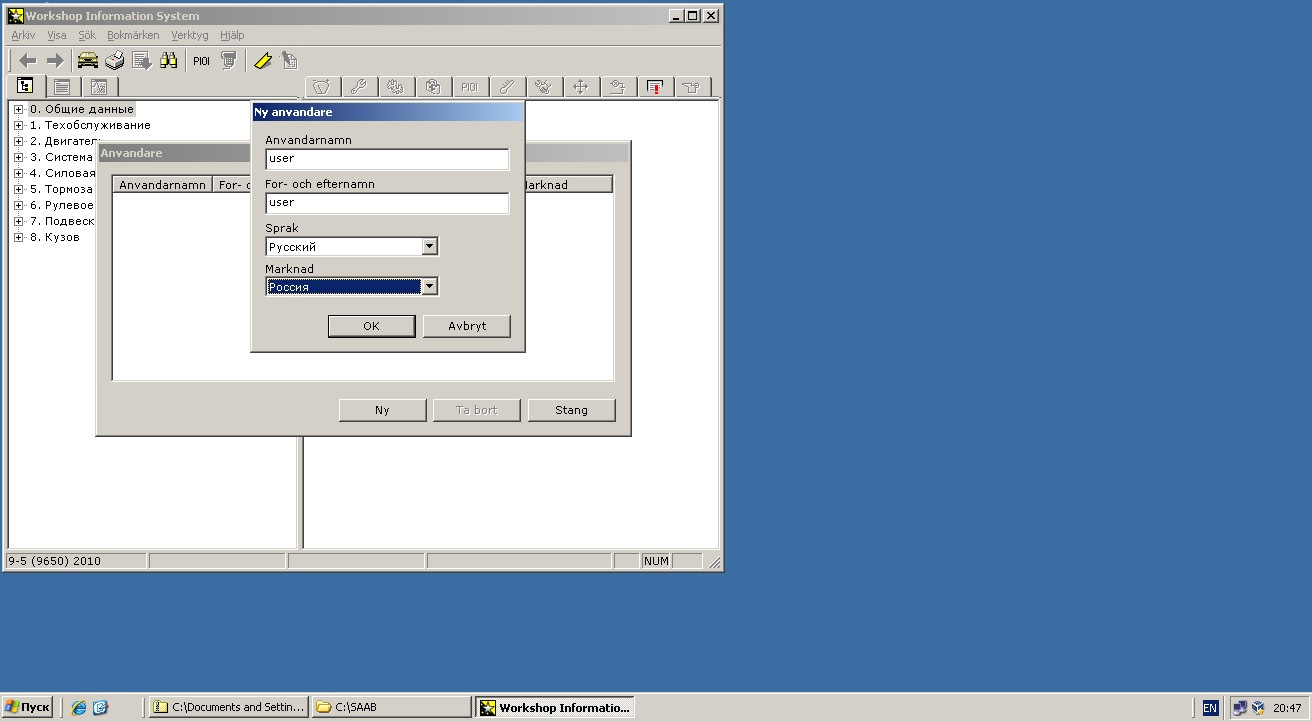
Task: Open the Visa menu
Action: (57, 35)
